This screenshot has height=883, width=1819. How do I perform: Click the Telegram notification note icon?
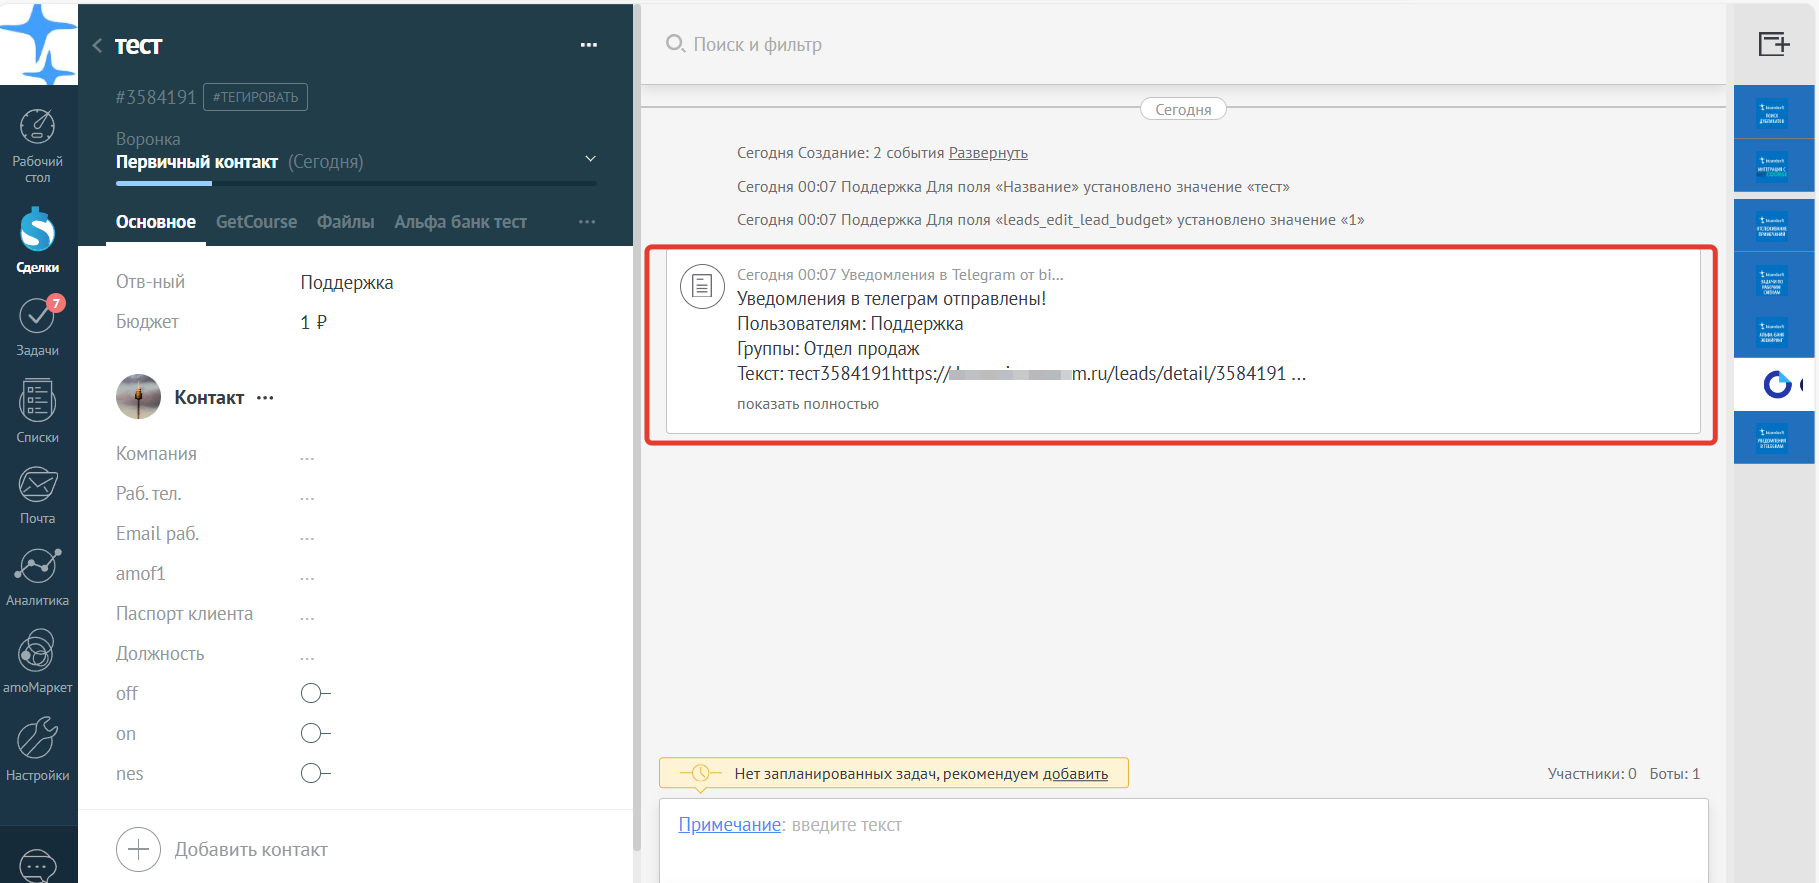[702, 287]
